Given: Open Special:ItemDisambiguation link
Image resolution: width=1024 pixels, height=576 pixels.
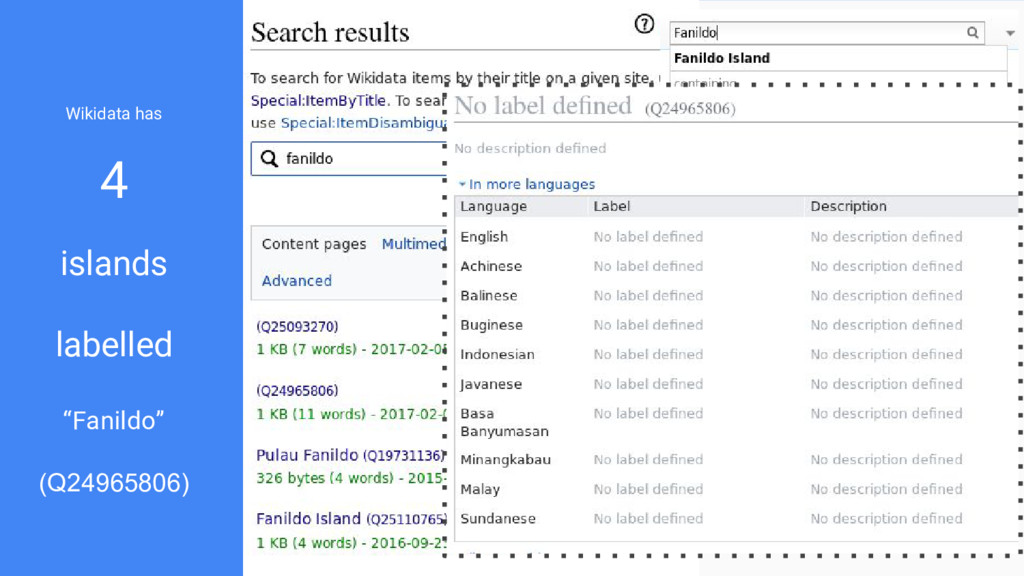Looking at the screenshot, I should (363, 123).
